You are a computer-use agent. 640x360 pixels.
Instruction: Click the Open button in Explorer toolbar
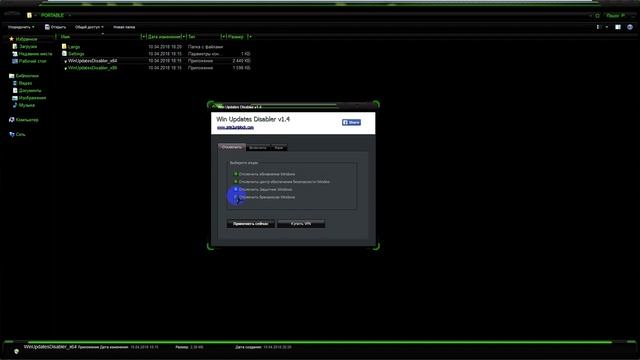click(x=55, y=27)
